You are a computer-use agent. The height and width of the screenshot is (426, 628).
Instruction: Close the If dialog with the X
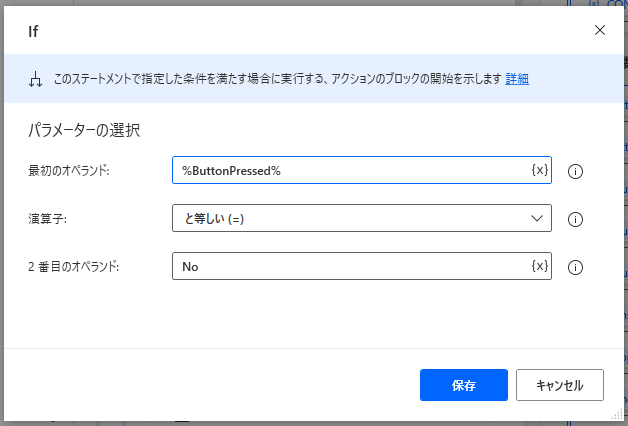coord(600,30)
